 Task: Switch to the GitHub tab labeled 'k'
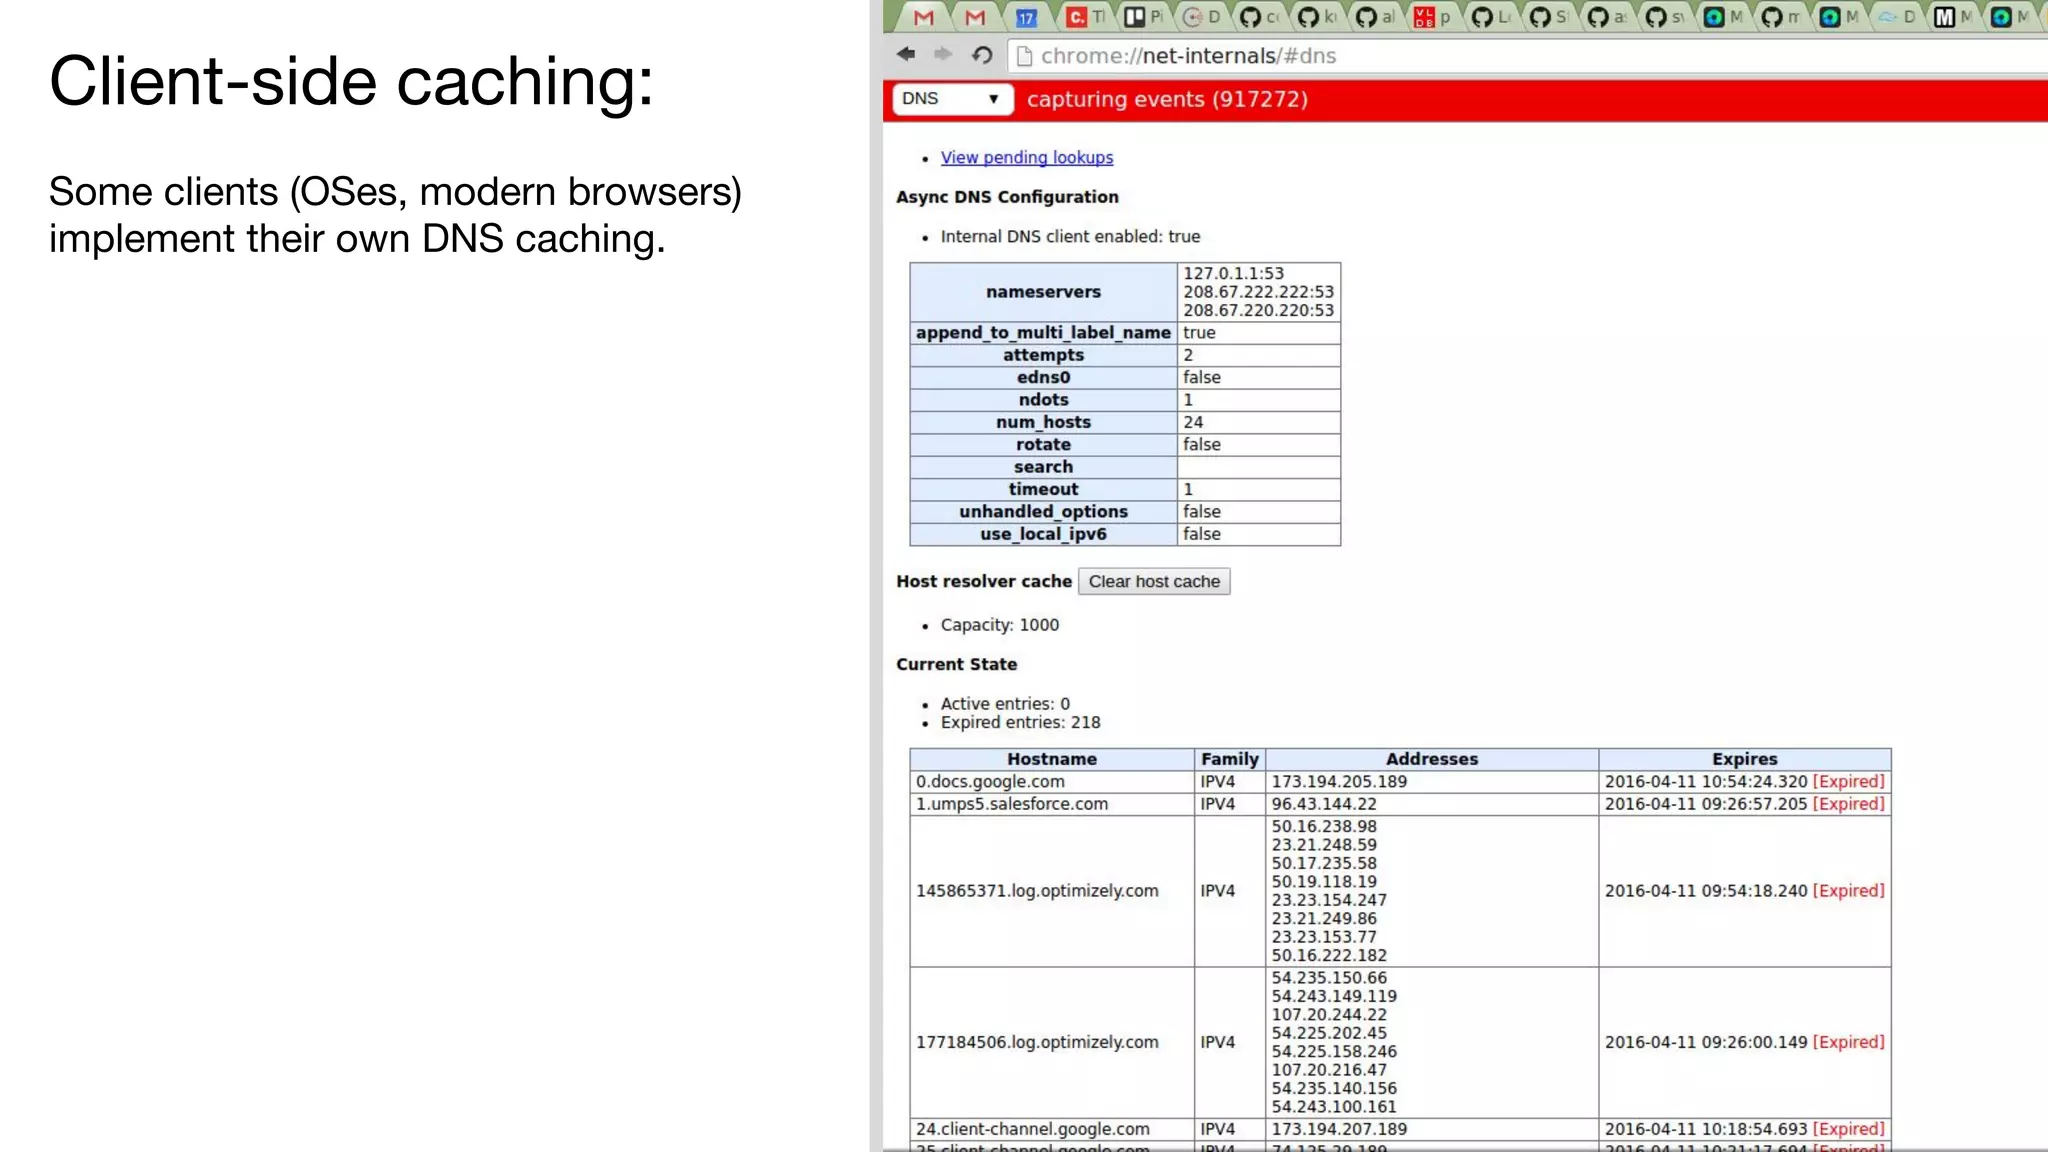tap(1317, 17)
